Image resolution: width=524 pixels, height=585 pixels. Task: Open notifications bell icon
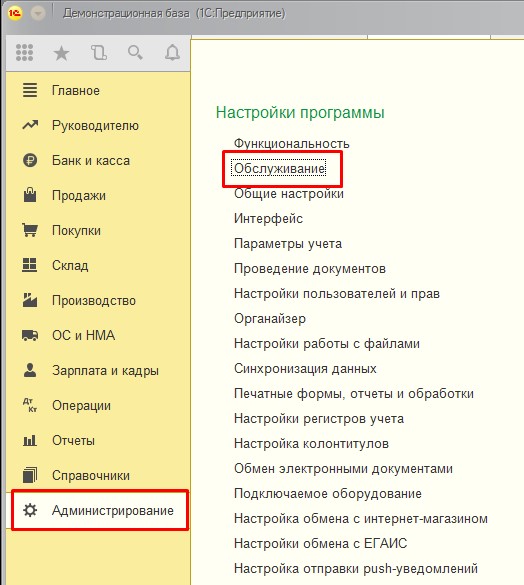172,53
